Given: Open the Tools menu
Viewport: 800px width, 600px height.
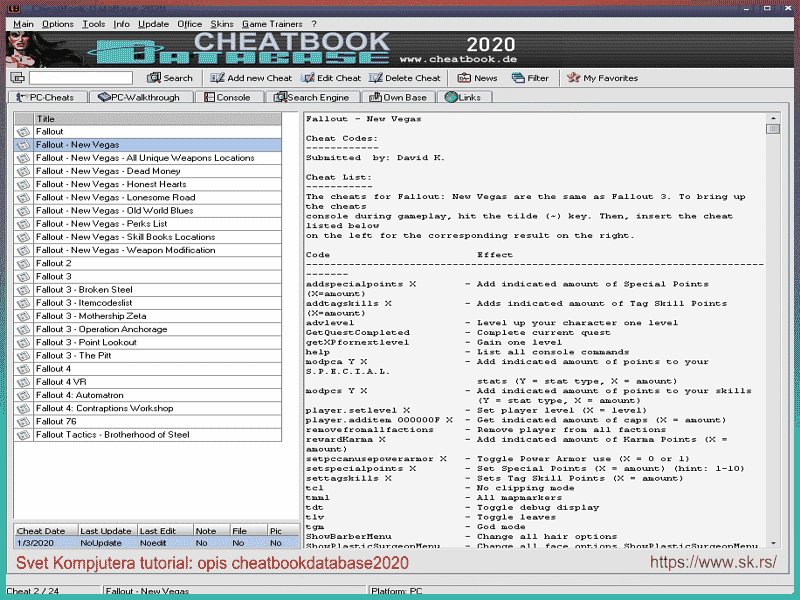Looking at the screenshot, I should (94, 24).
